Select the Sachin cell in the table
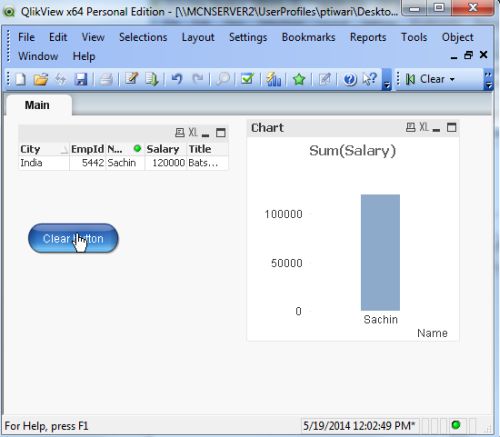500x437 pixels. pyautogui.click(x=125, y=163)
